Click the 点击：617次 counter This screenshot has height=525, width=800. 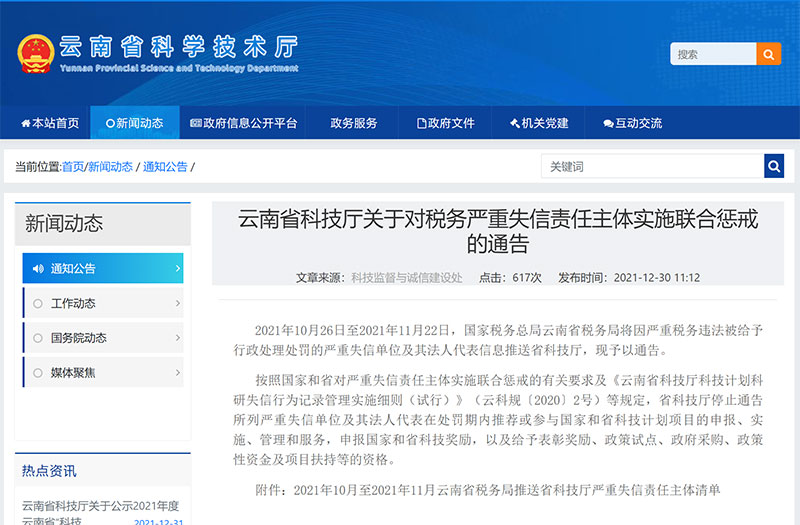click(510, 278)
